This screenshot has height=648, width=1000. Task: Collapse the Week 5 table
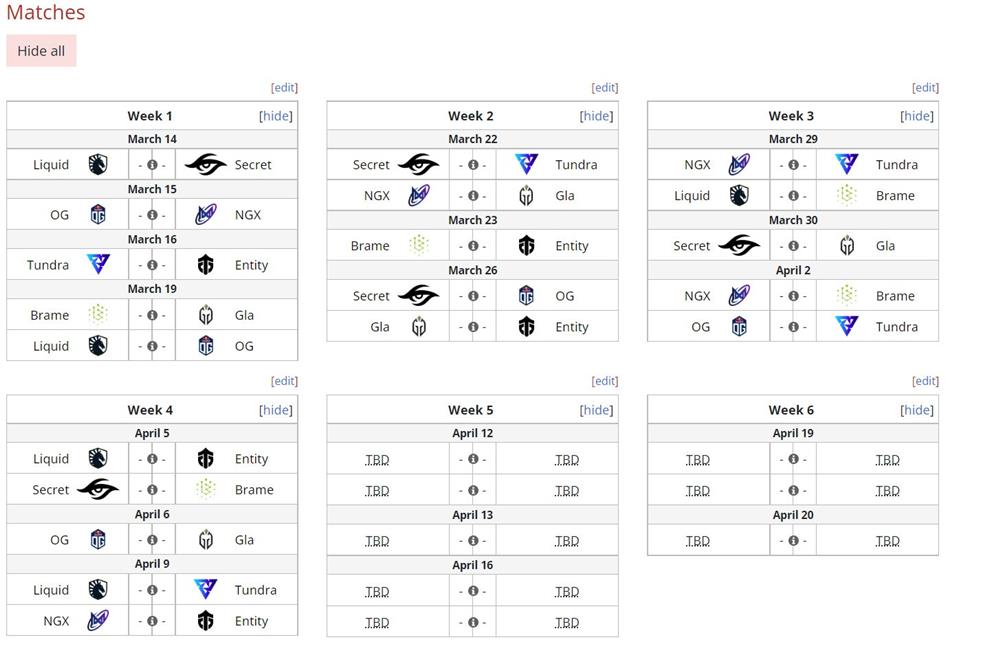[x=596, y=409]
